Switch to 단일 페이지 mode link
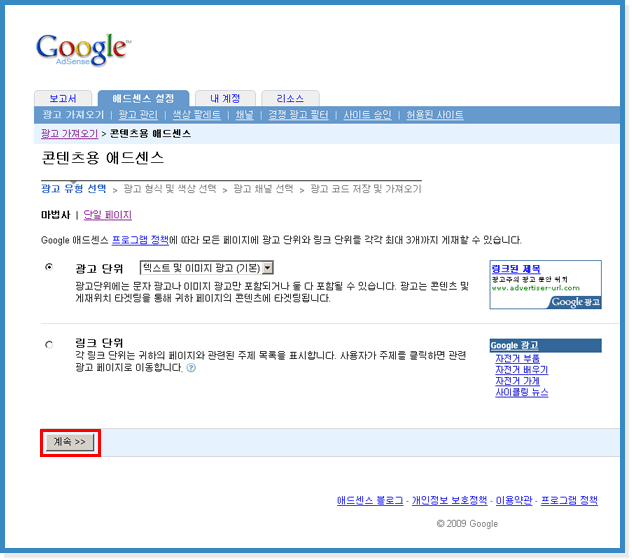This screenshot has width=632, height=560. pos(107,215)
